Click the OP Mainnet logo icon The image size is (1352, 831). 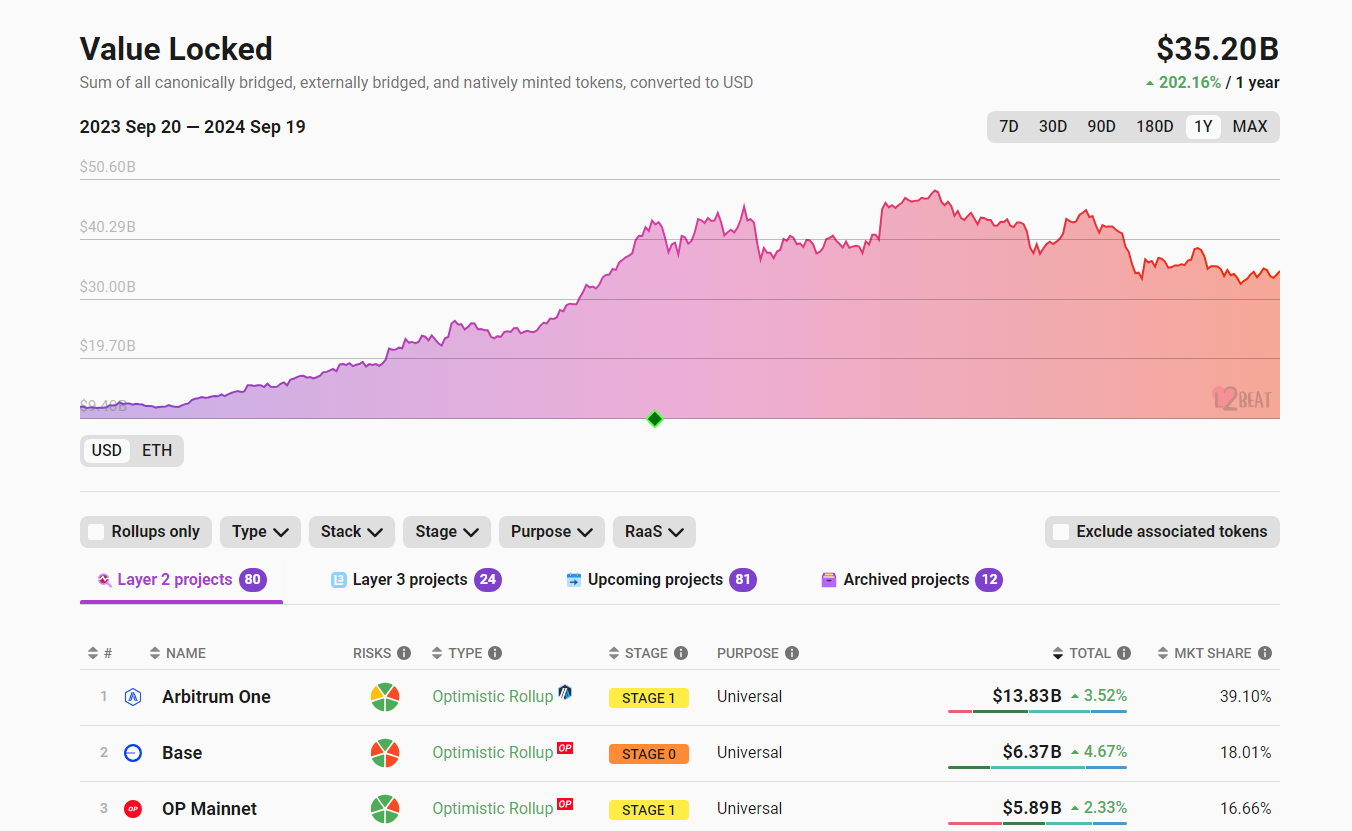(x=133, y=808)
